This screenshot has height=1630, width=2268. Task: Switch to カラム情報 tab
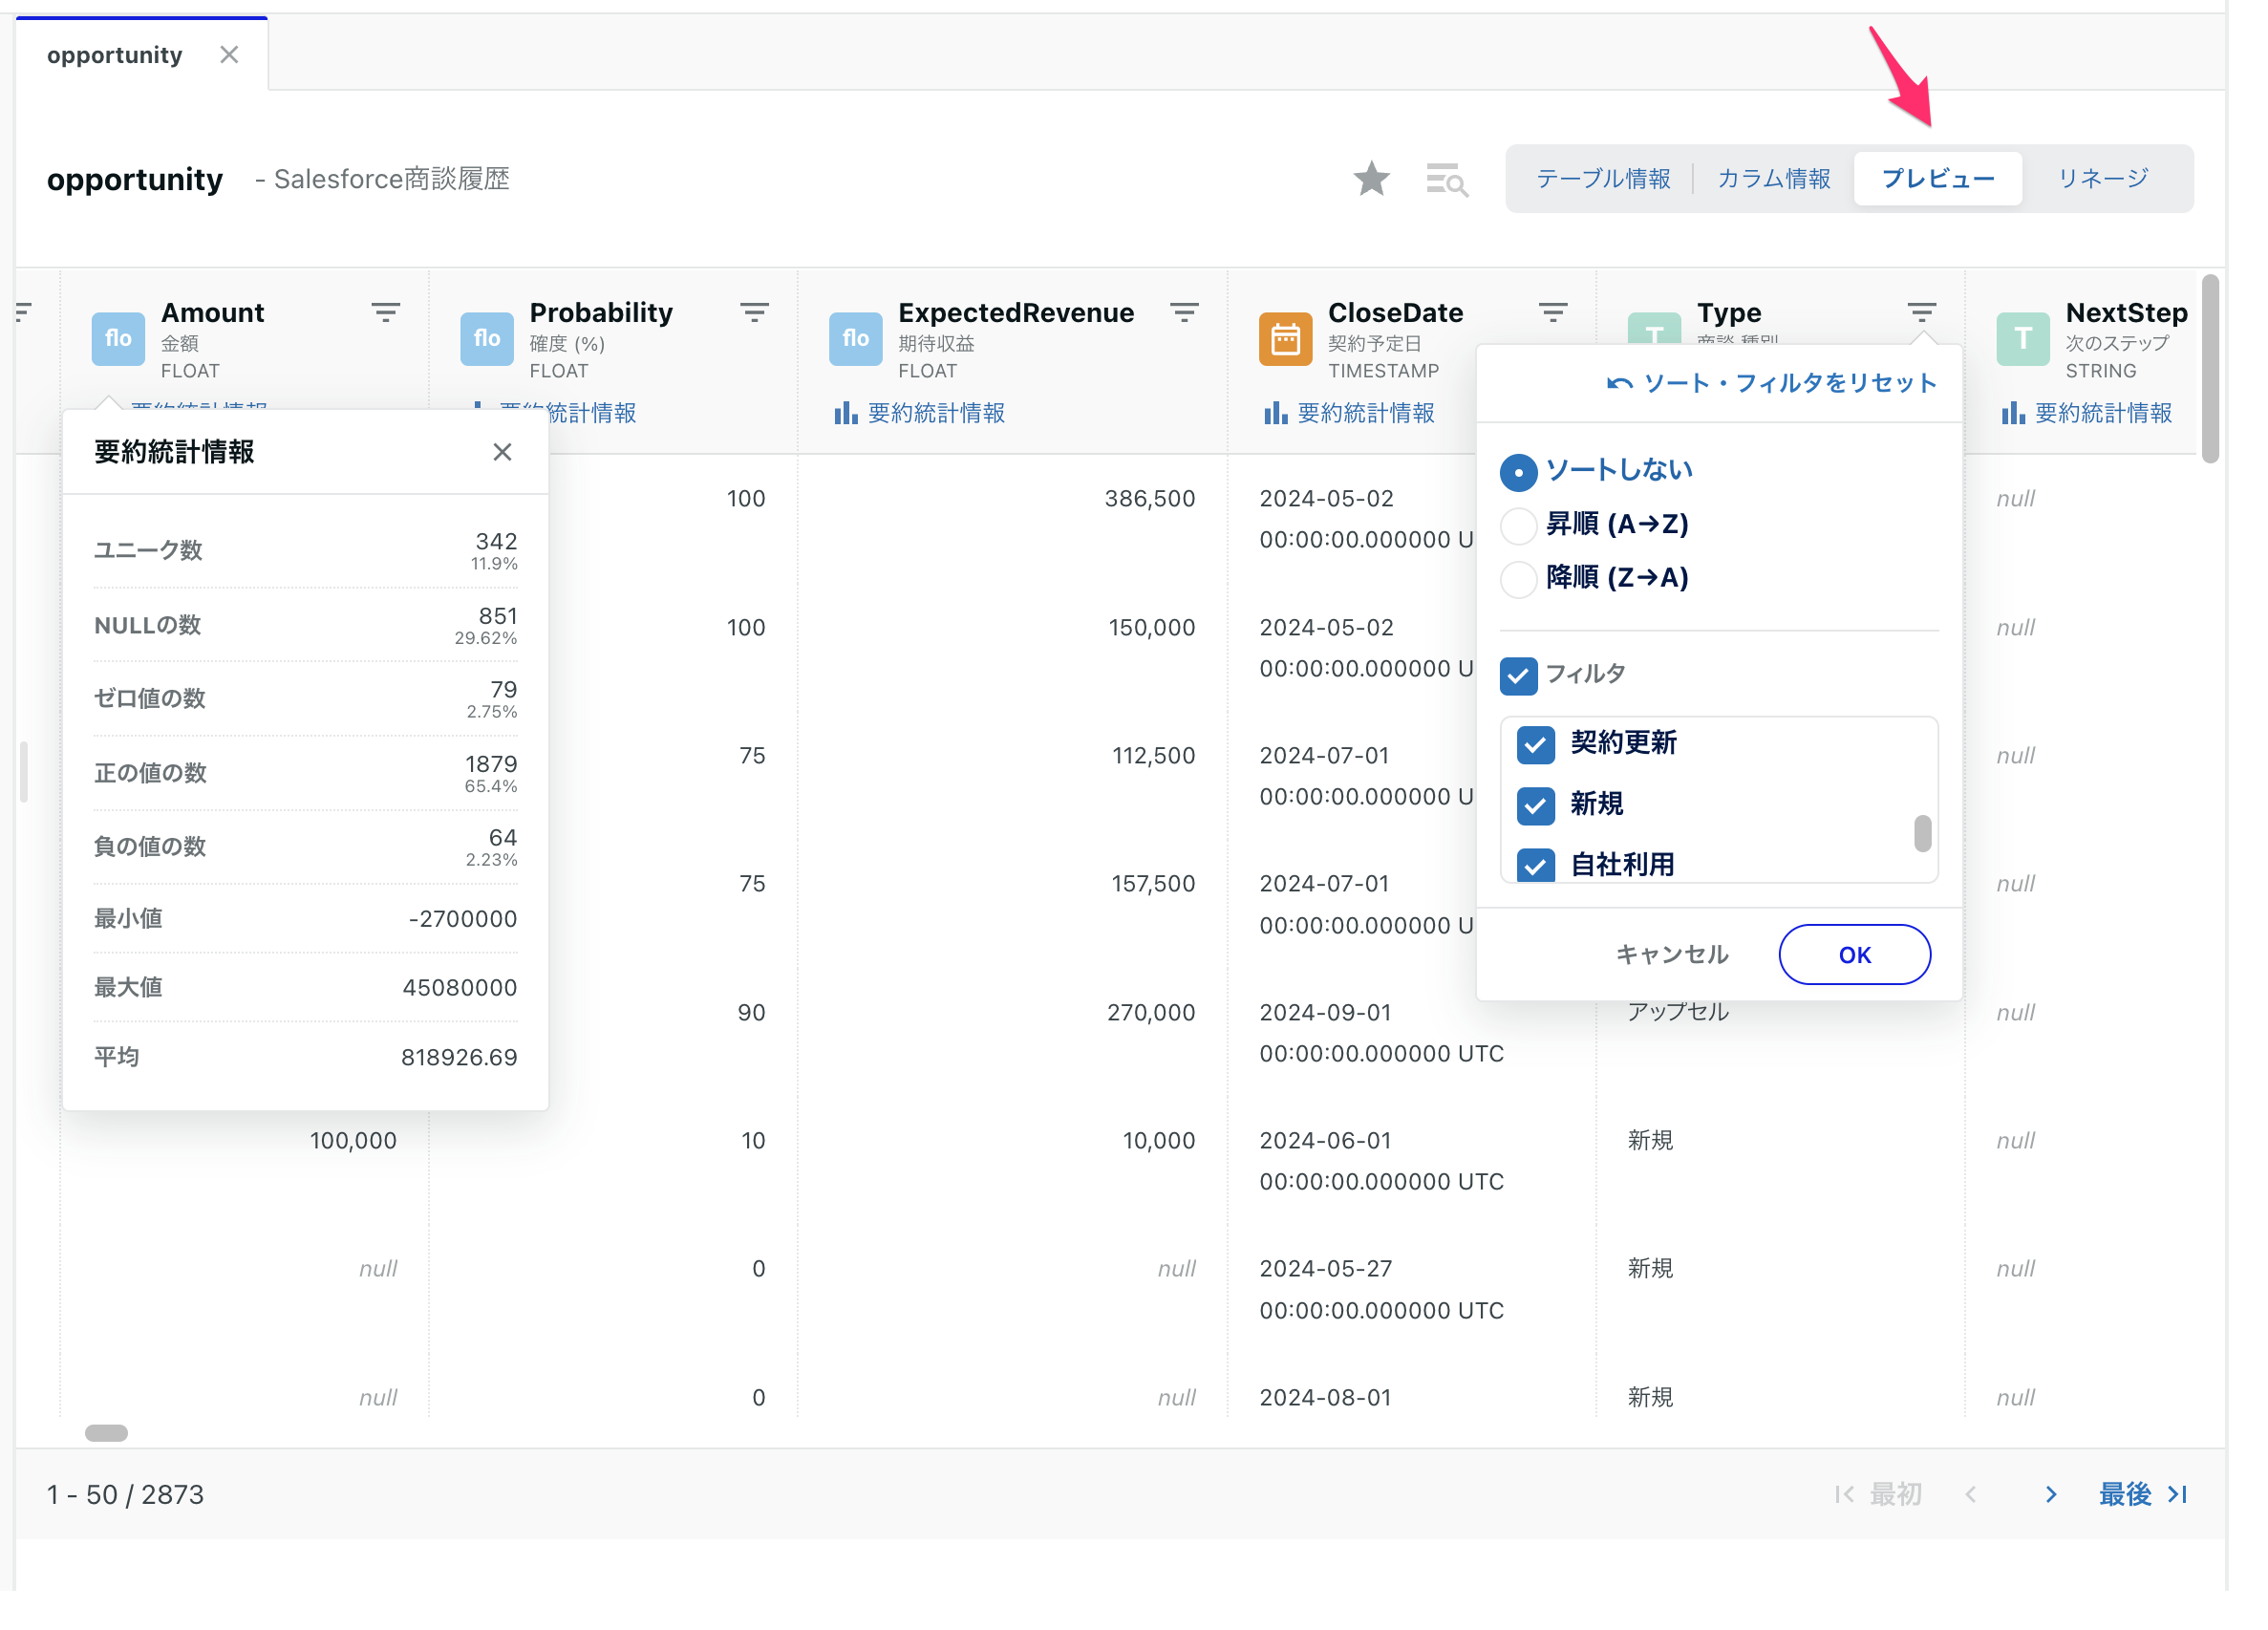[1773, 179]
